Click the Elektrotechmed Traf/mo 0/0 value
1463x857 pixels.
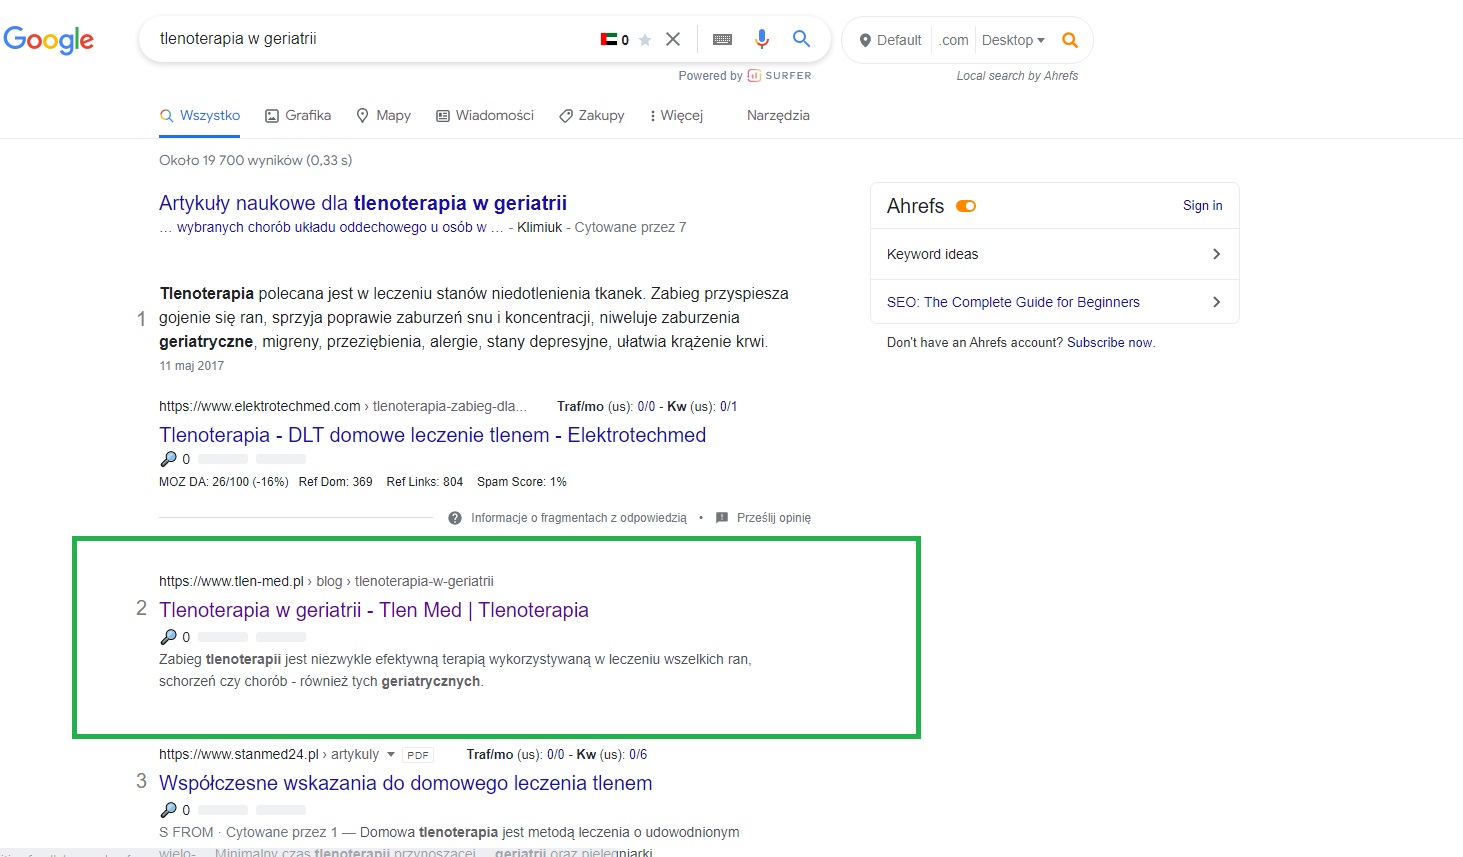[x=646, y=406]
